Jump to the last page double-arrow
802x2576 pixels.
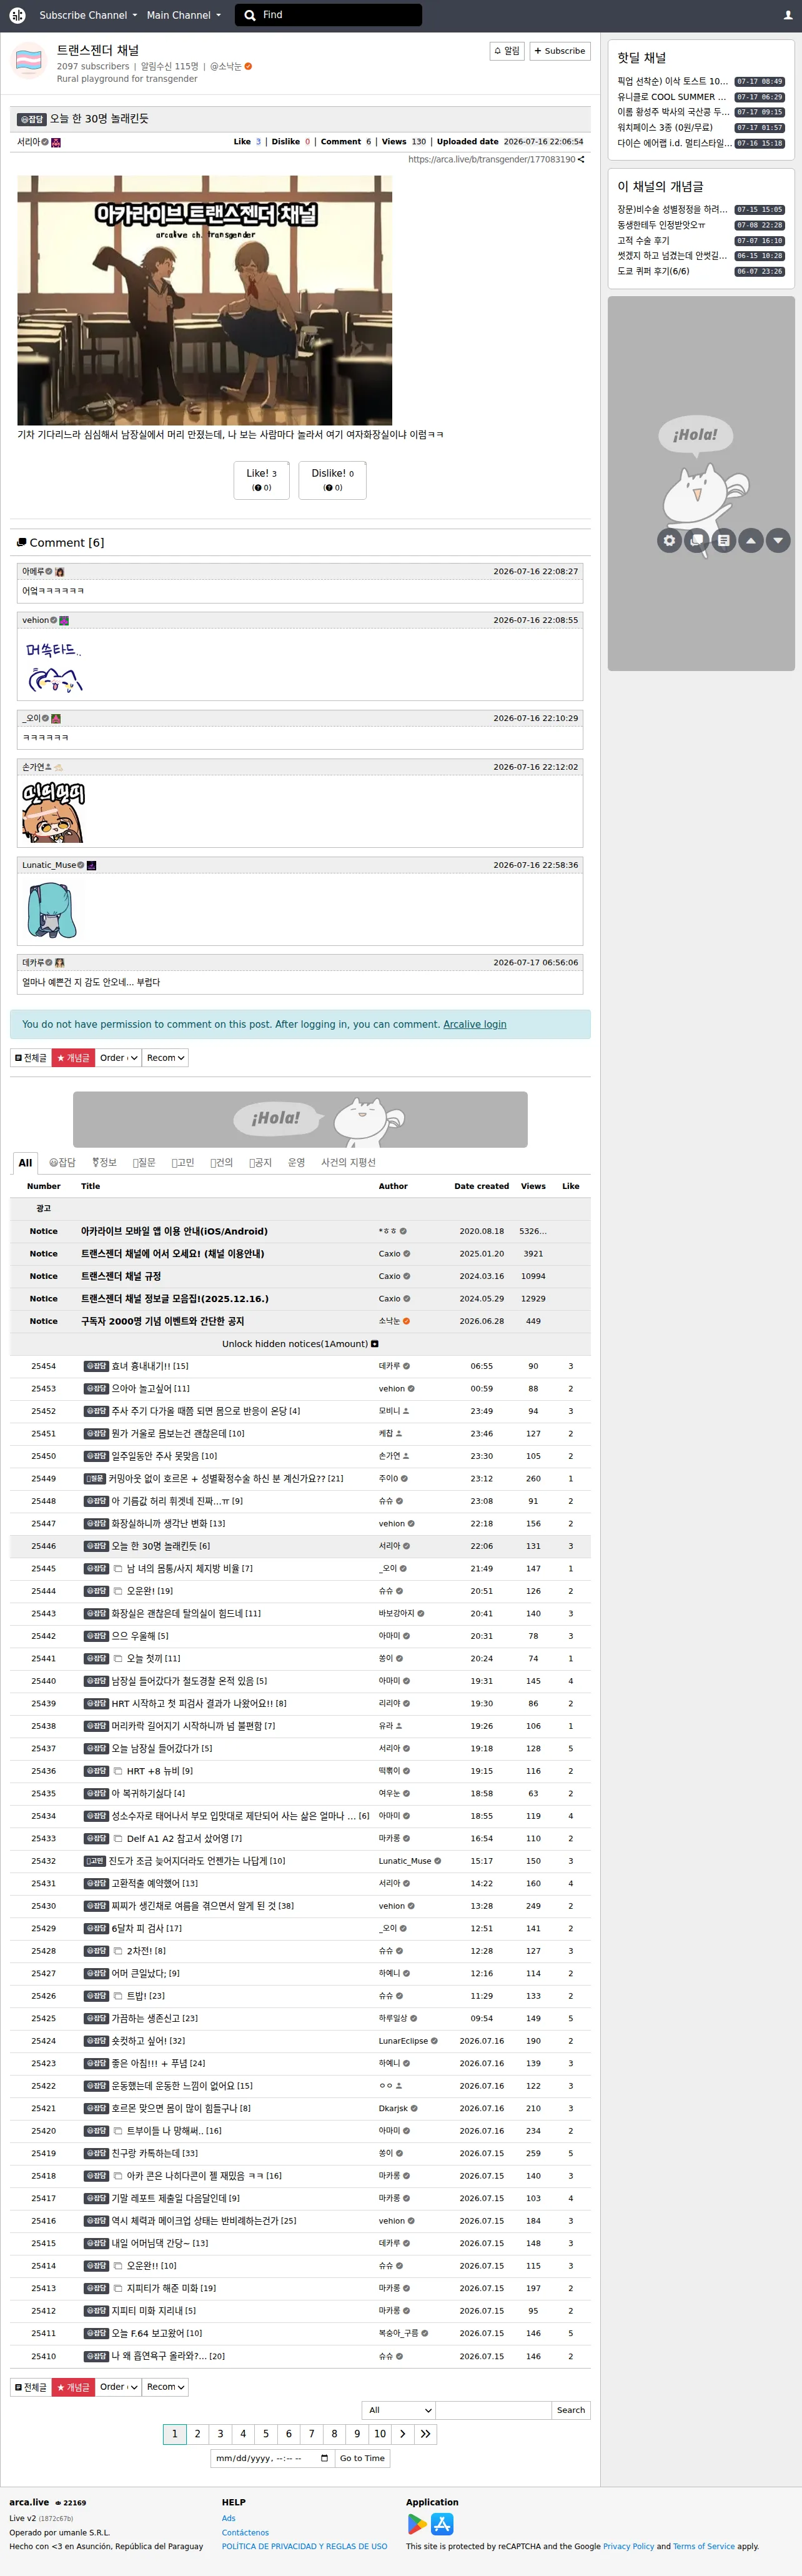[425, 2434]
